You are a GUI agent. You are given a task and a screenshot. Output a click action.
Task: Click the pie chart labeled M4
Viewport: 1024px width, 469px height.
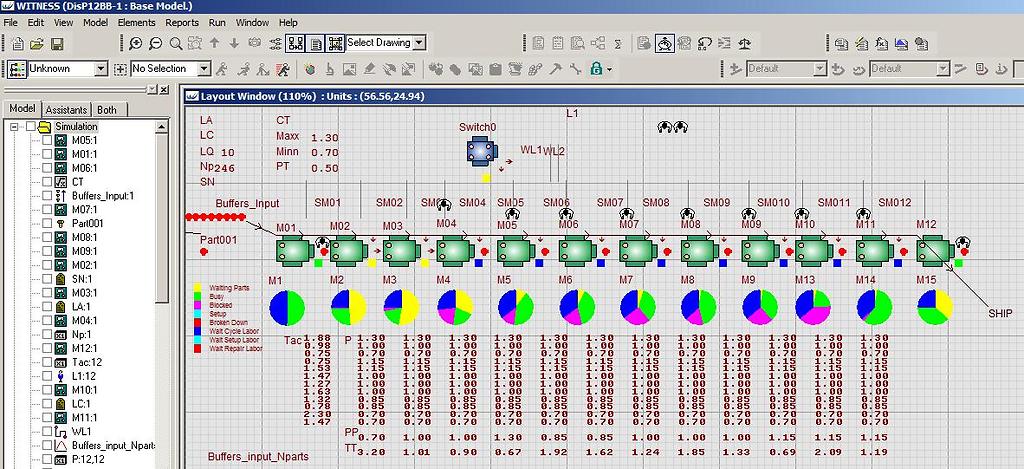455,308
